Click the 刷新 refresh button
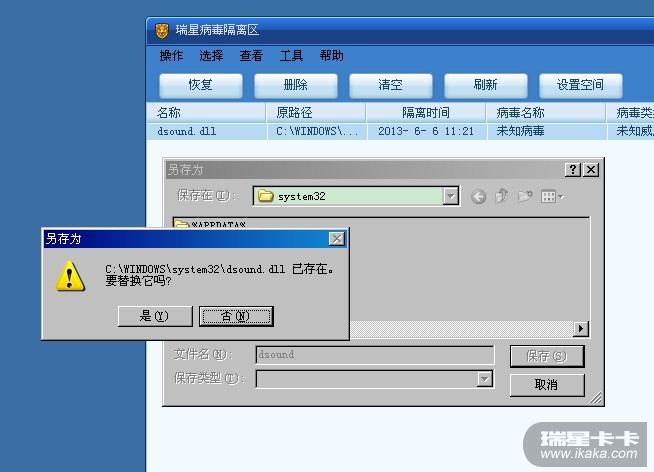654x472 pixels. pyautogui.click(x=486, y=85)
